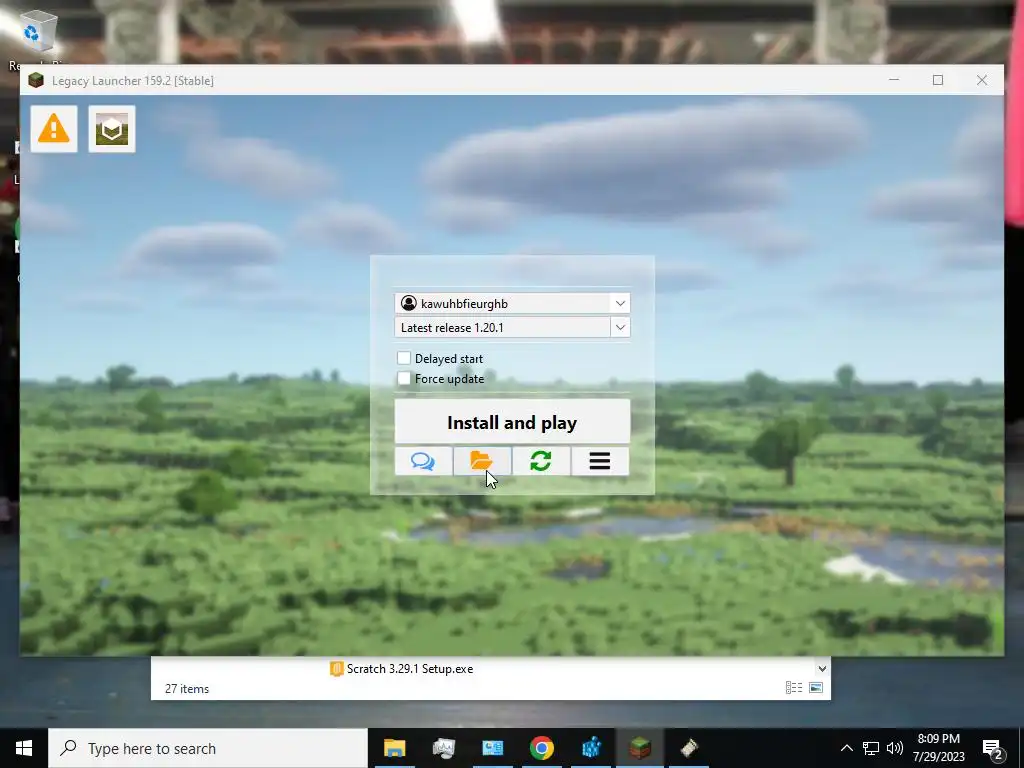Click the Legacy Launcher title bar icon

point(36,80)
